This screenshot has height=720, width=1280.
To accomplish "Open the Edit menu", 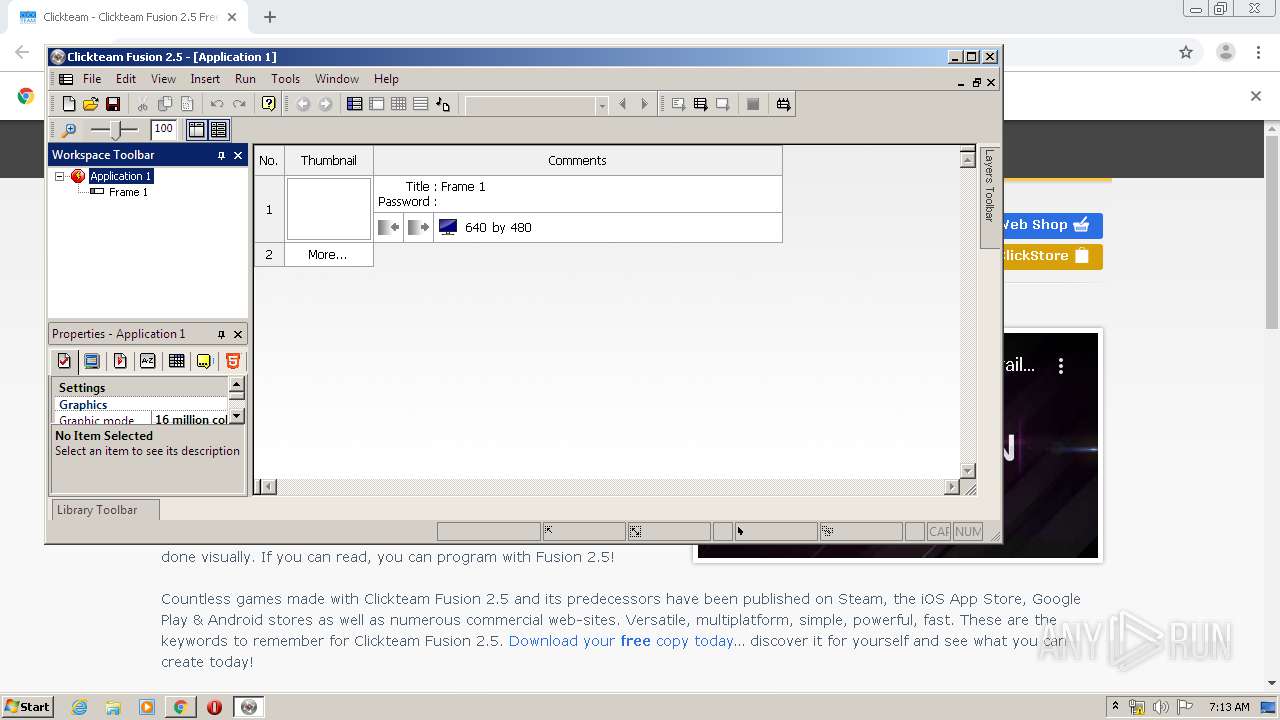I will [126, 79].
